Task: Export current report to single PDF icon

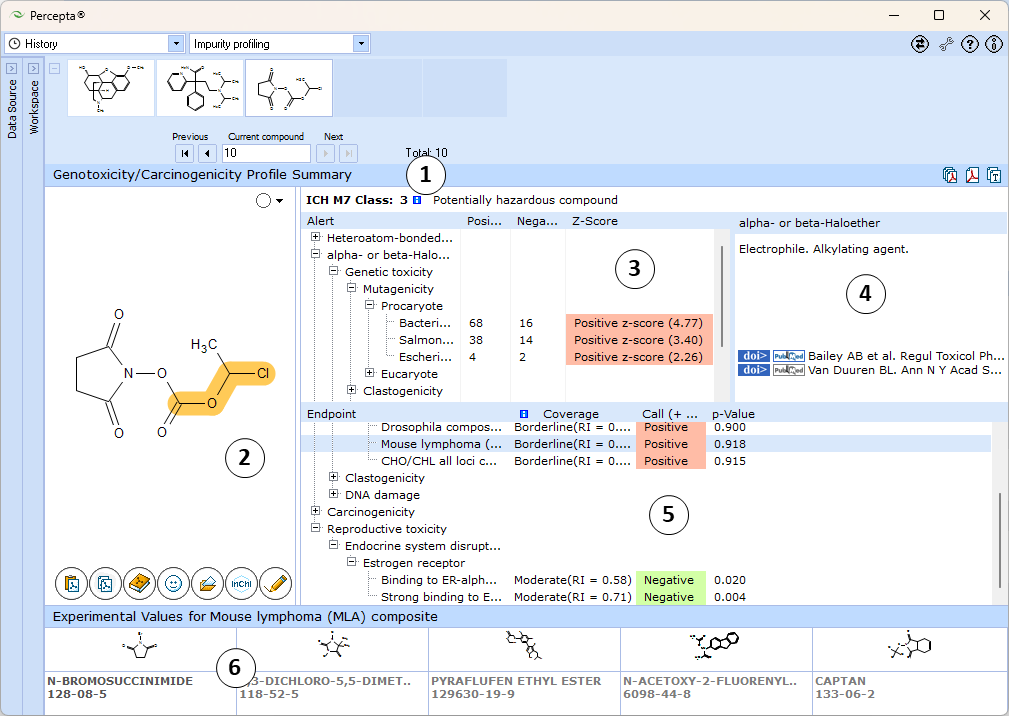Action: pos(972,175)
